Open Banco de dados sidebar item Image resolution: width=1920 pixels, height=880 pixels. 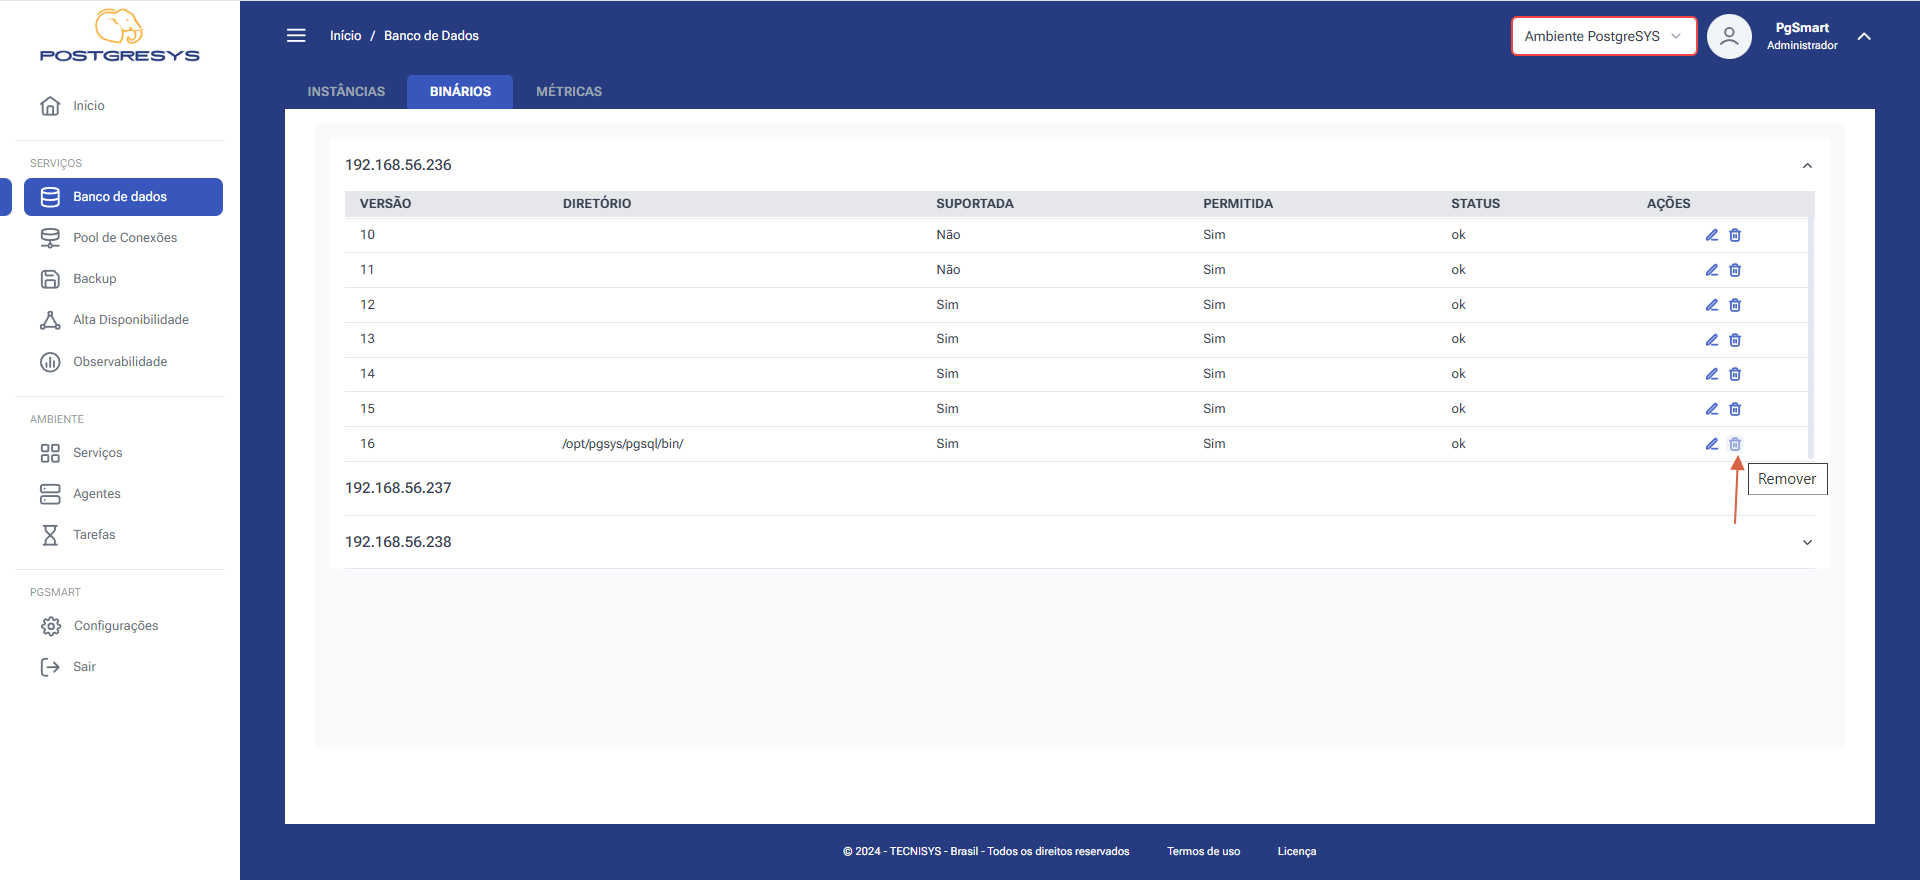[123, 197]
